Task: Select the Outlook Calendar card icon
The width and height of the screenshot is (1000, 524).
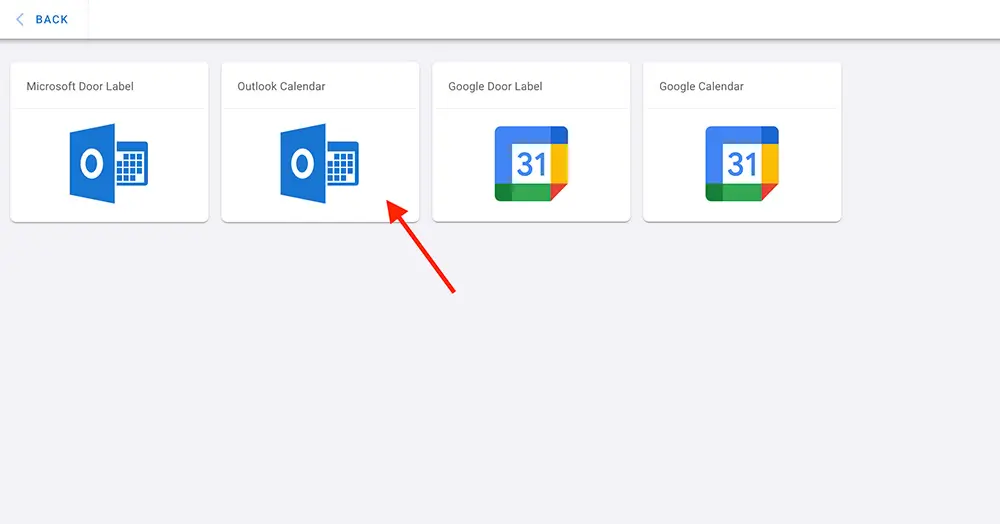Action: tap(320, 163)
